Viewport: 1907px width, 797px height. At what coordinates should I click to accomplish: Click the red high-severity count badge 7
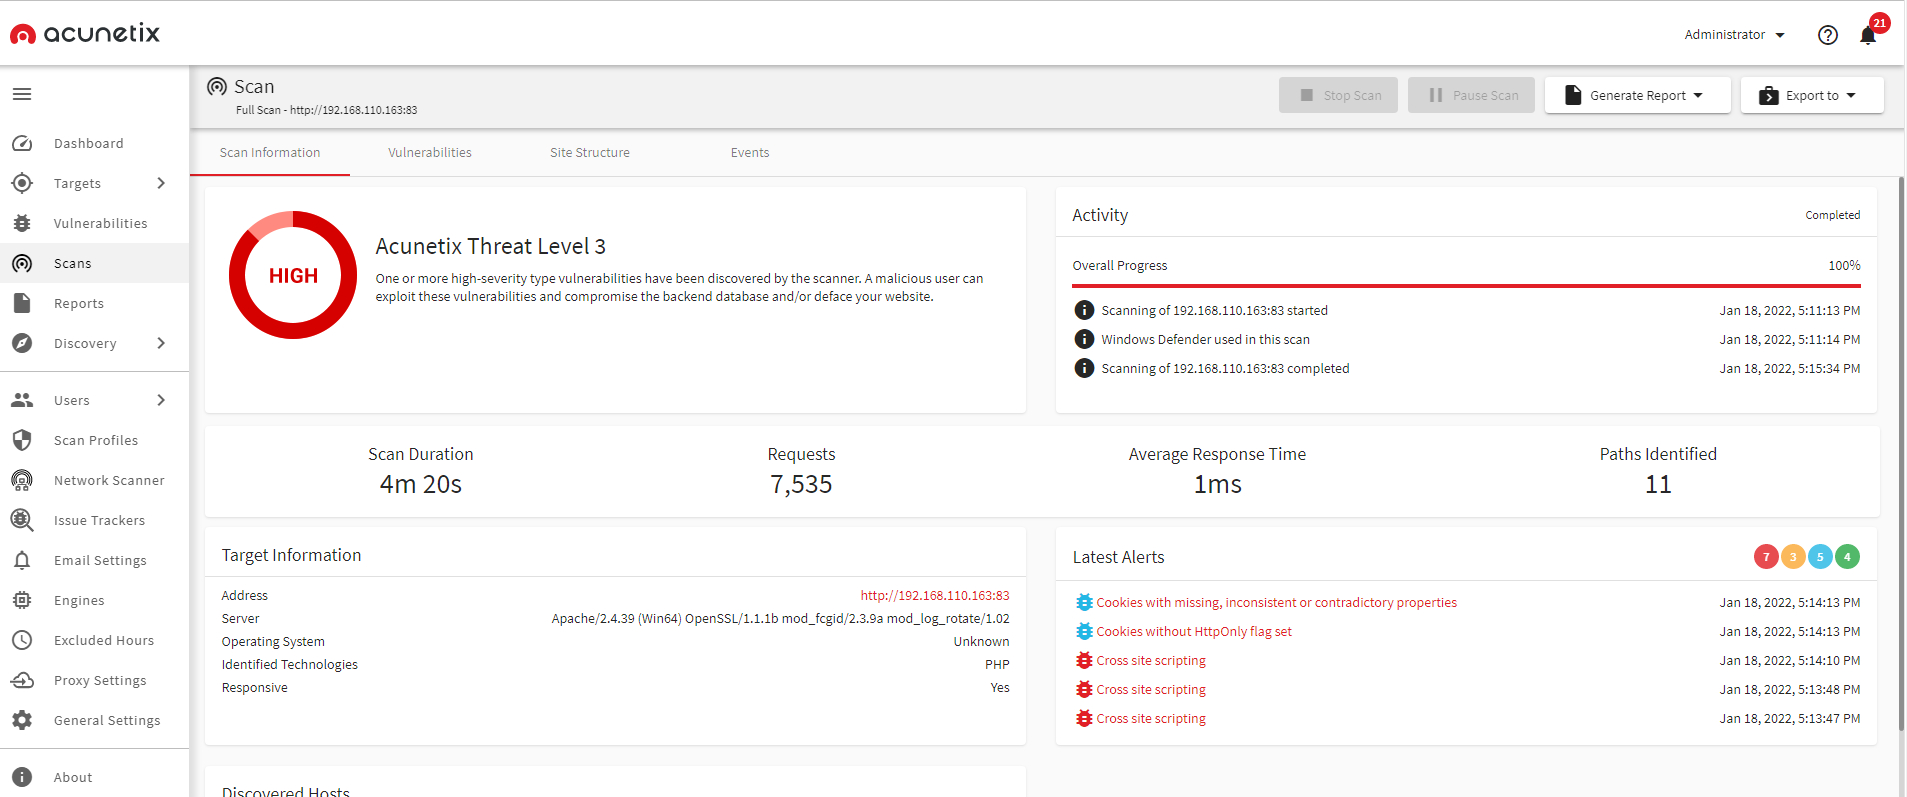coord(1766,557)
